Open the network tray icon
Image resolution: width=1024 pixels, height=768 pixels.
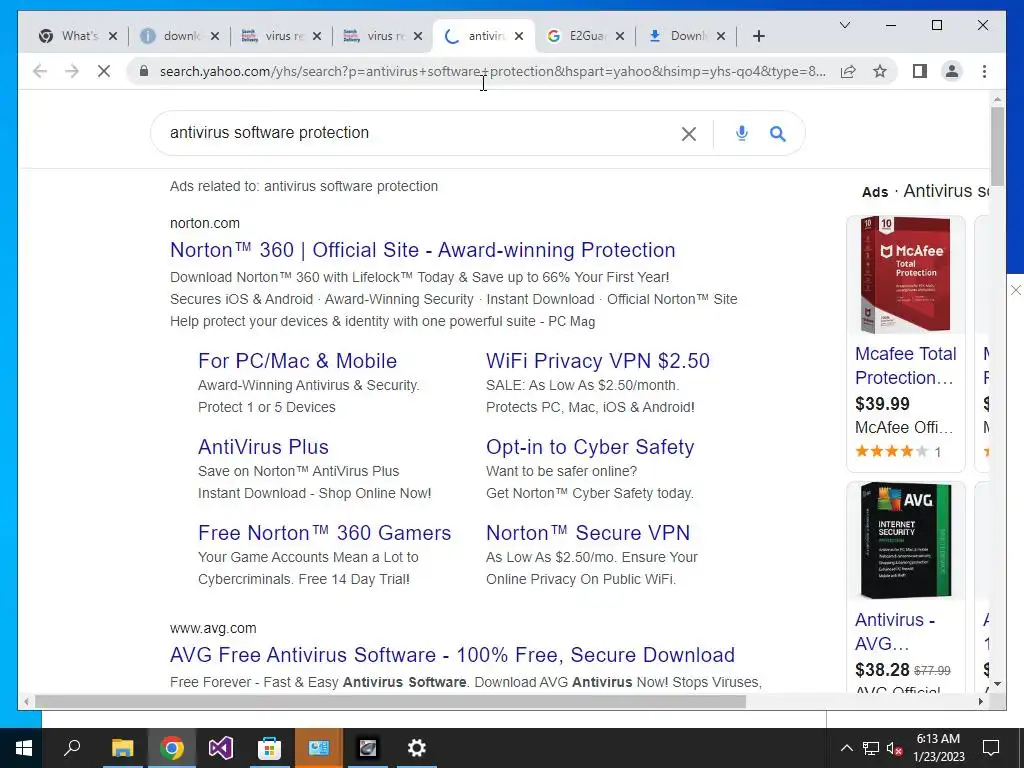[x=871, y=748]
